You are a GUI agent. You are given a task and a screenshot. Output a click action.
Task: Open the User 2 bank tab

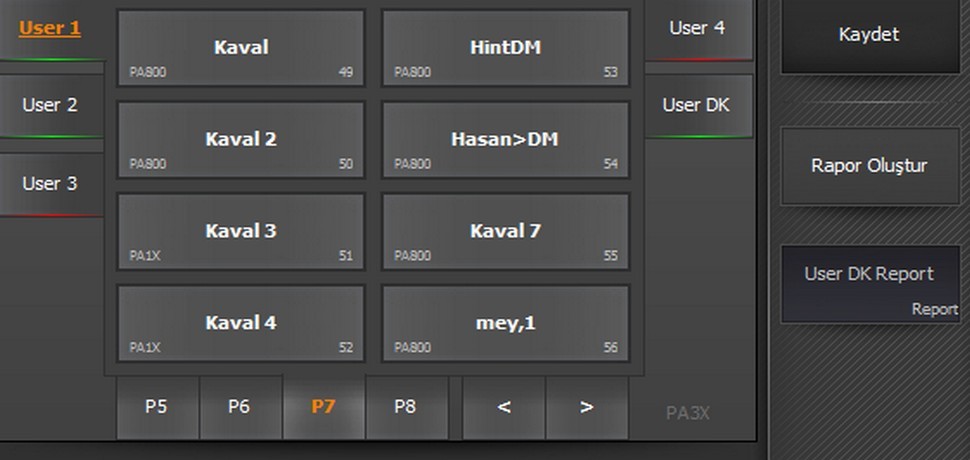[x=50, y=105]
